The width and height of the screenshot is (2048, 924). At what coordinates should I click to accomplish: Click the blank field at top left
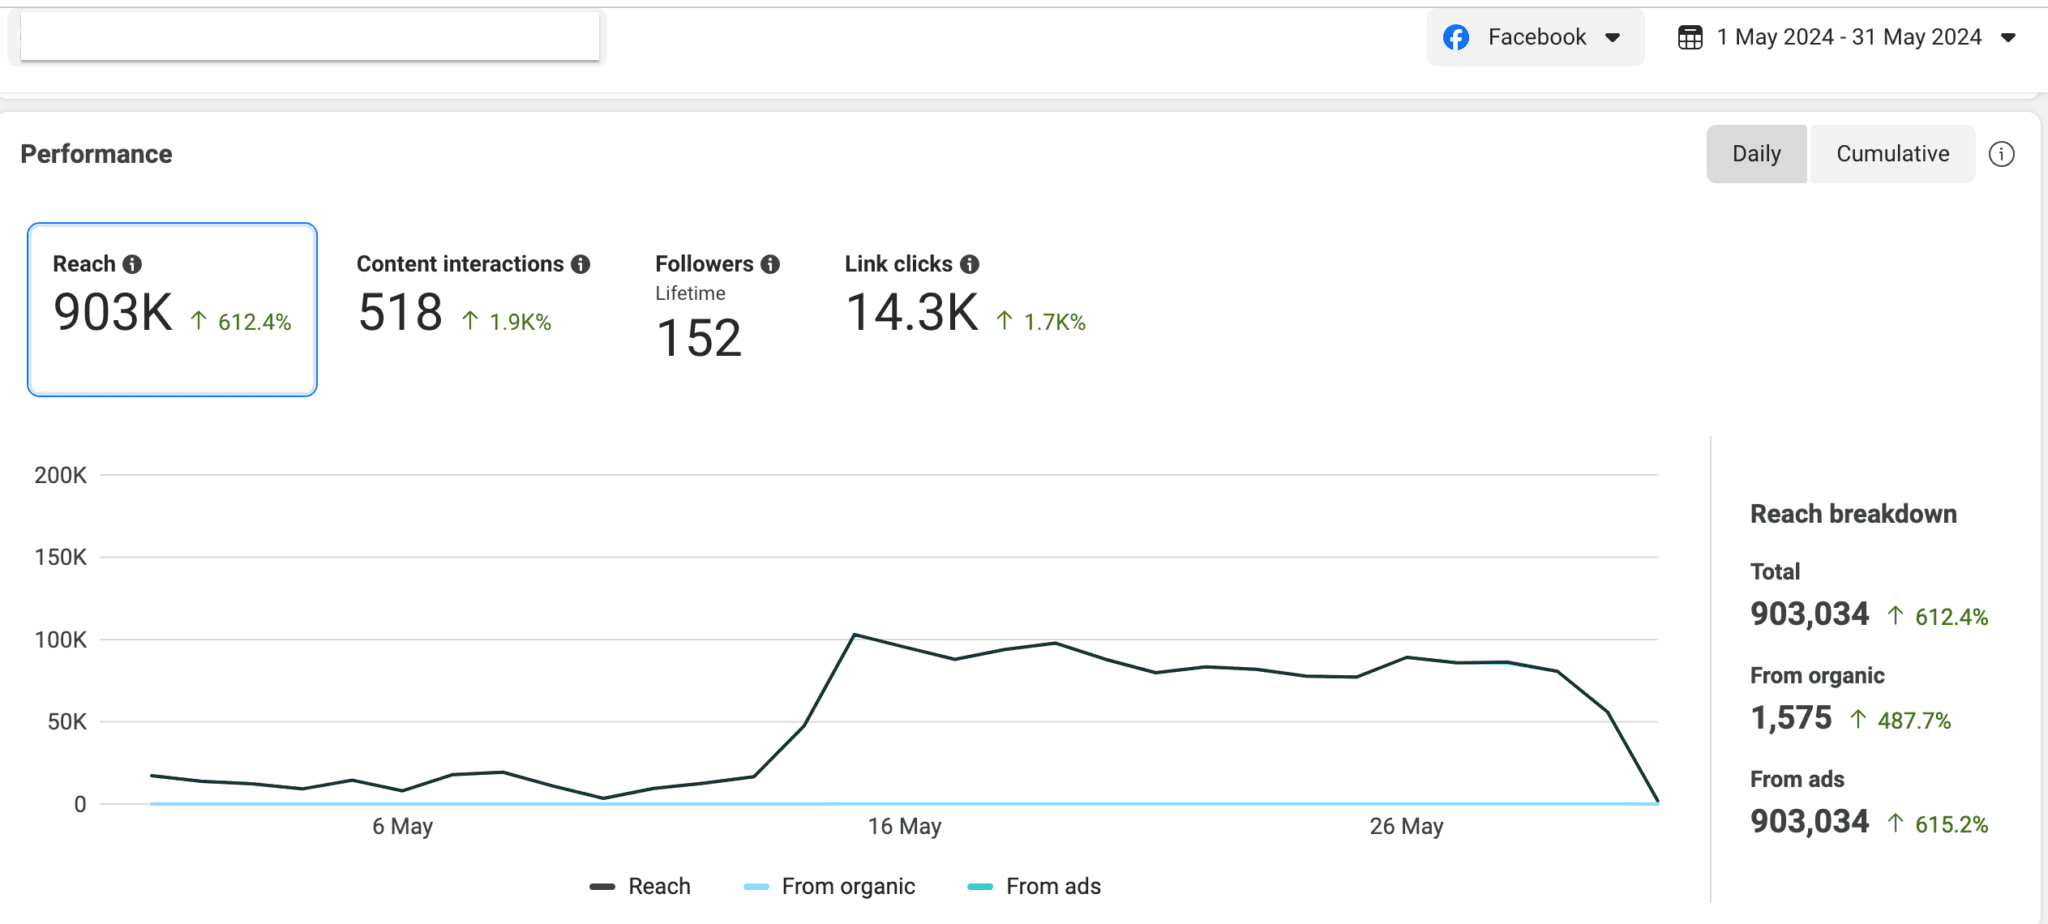(x=310, y=37)
